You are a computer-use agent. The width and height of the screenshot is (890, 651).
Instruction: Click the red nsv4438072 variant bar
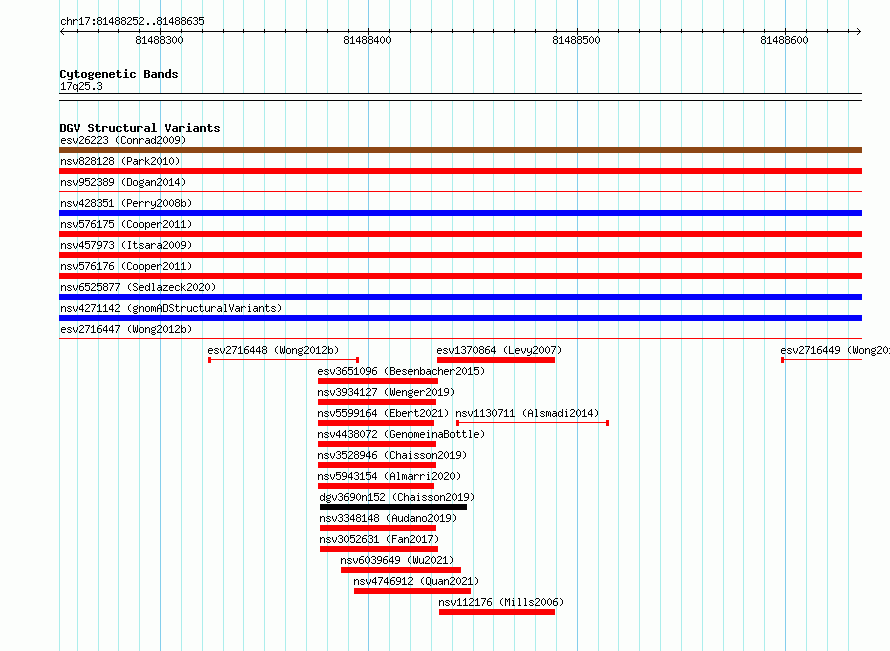click(x=377, y=444)
